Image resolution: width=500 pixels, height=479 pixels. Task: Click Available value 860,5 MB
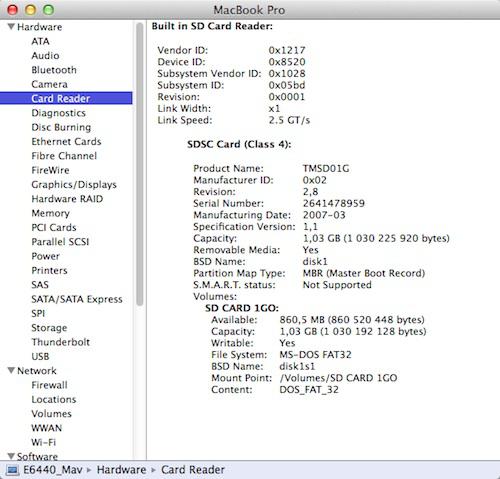352,320
